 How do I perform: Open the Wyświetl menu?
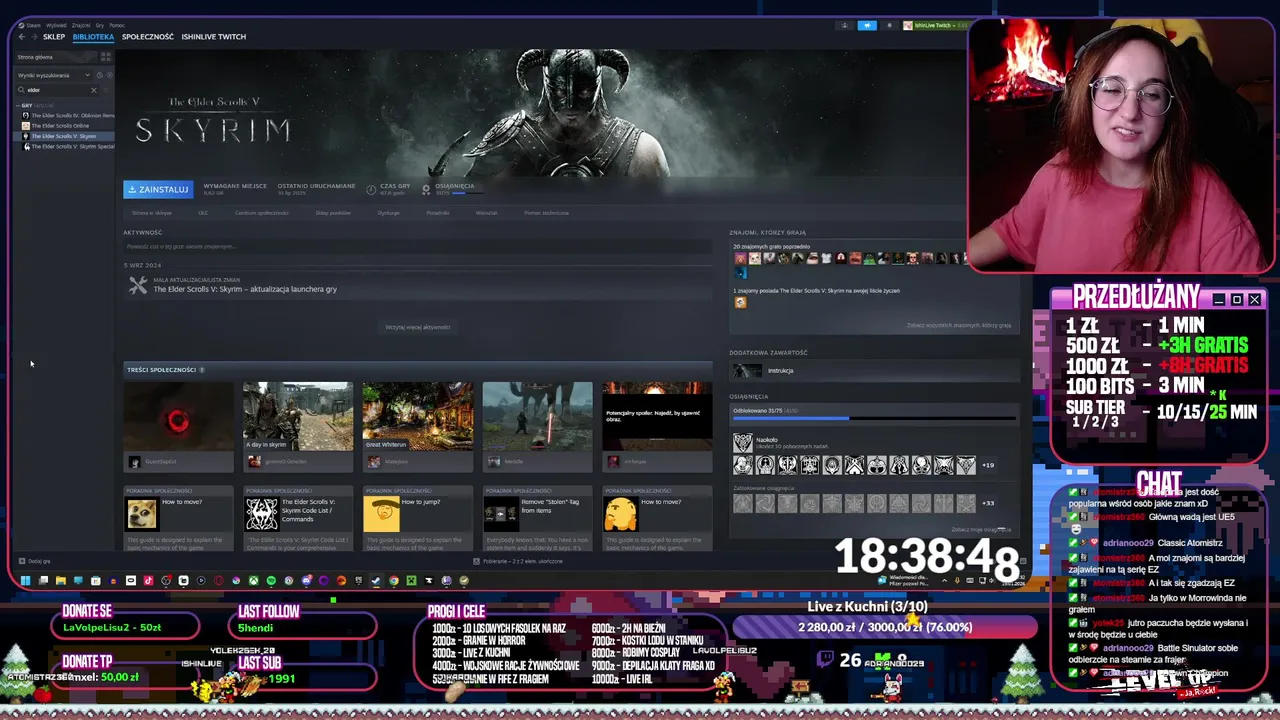coord(56,25)
